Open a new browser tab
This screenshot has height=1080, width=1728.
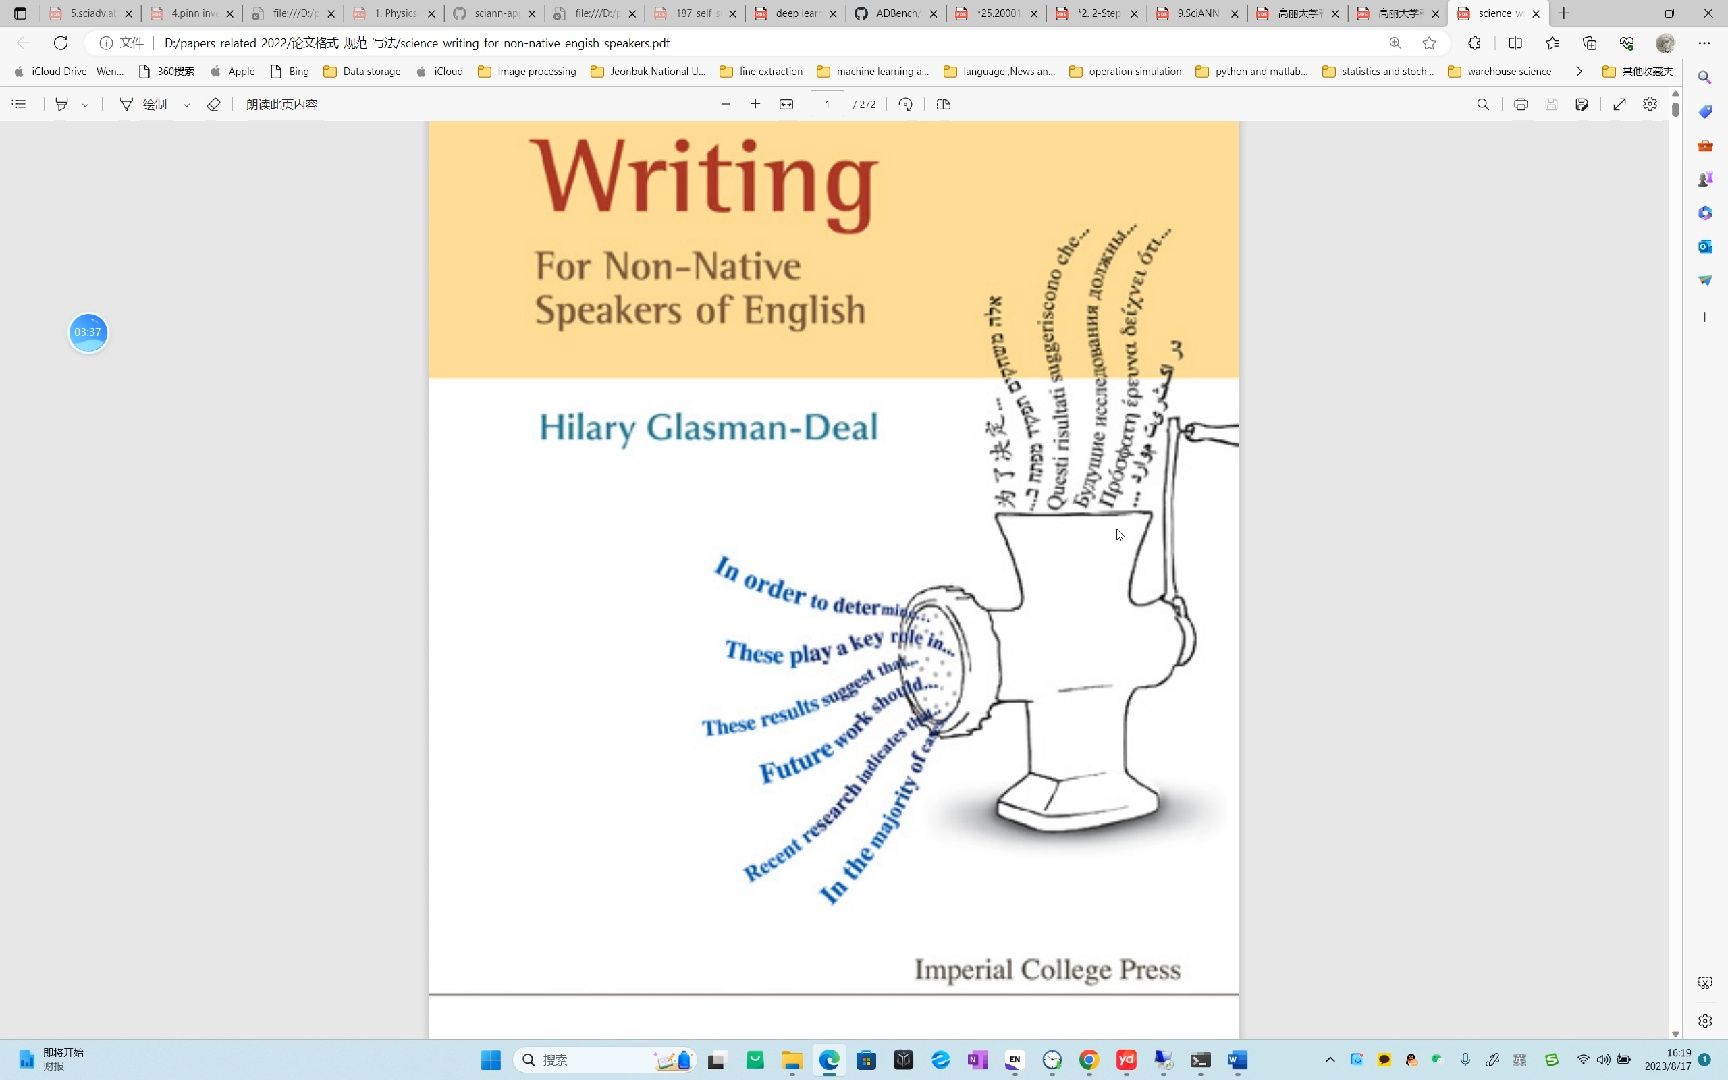click(x=1564, y=13)
